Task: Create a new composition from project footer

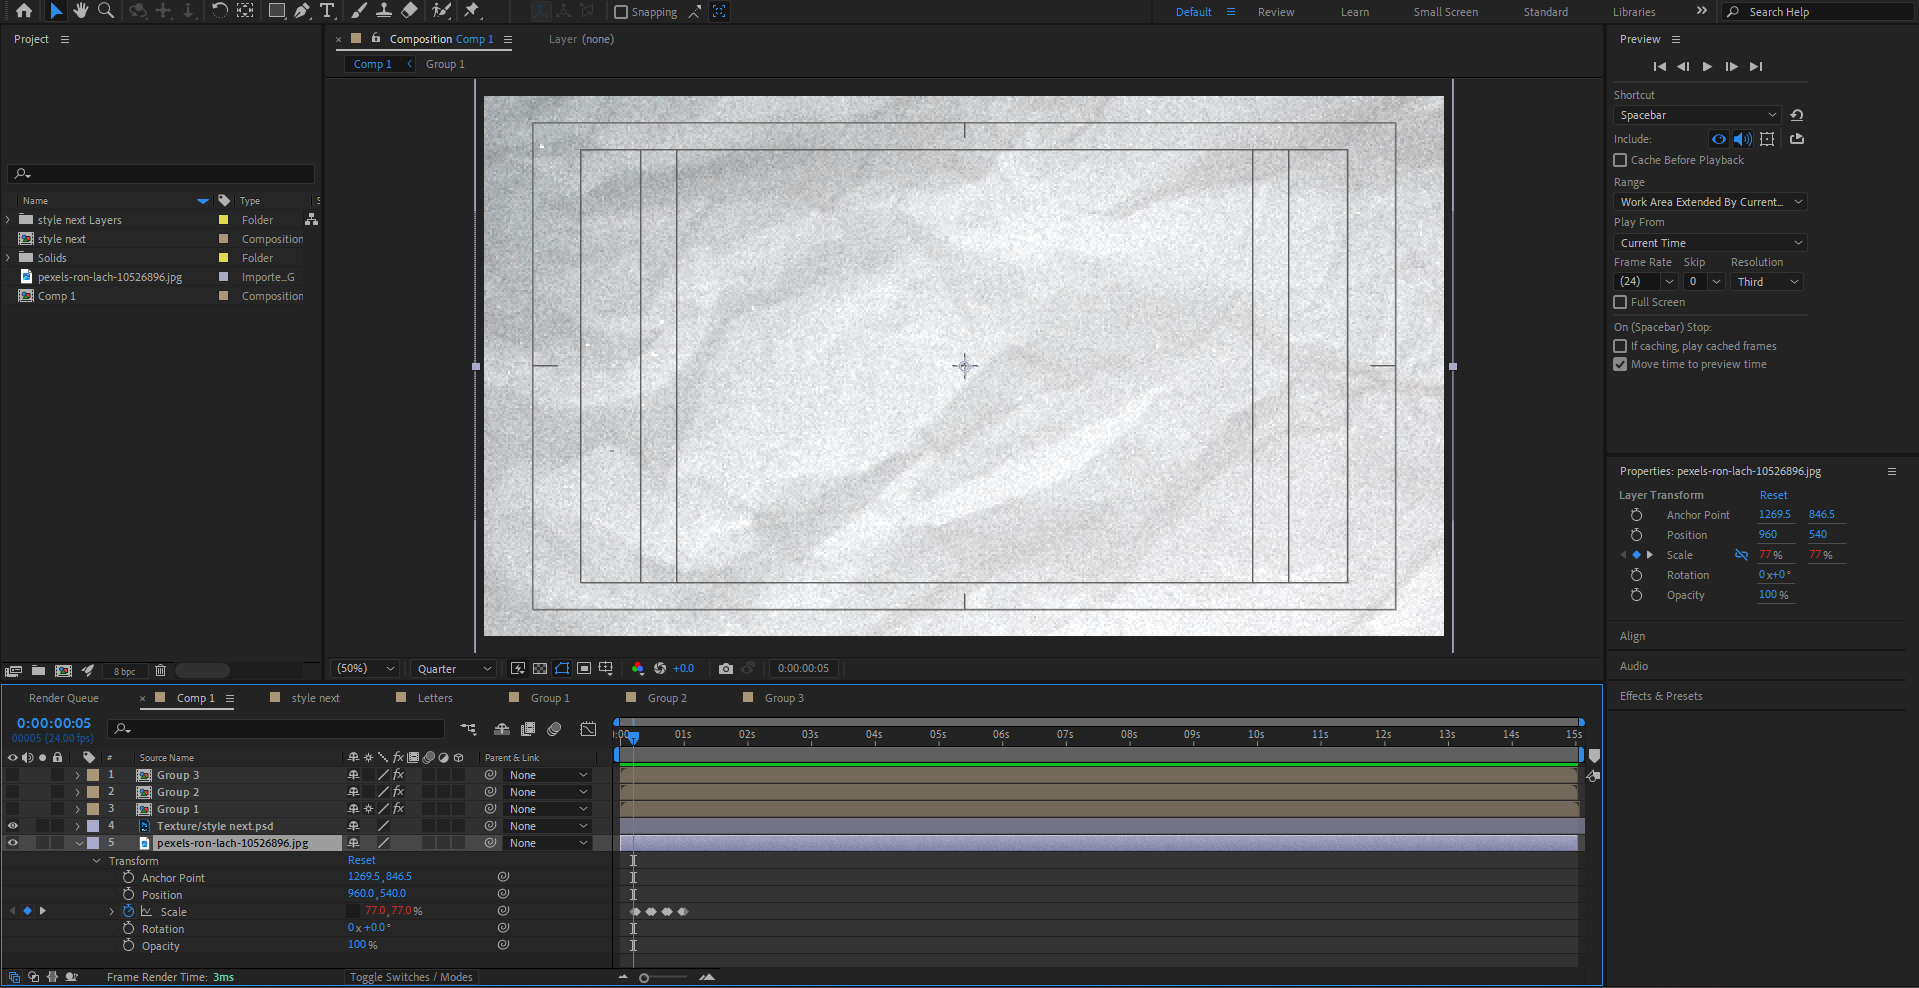Action: tap(63, 671)
